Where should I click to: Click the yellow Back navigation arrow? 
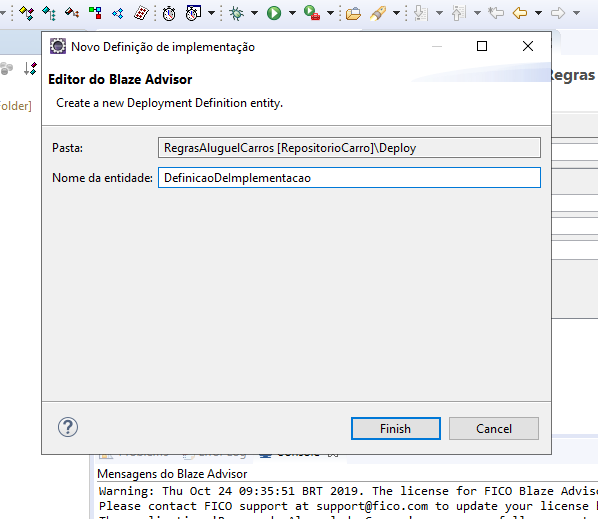[520, 13]
